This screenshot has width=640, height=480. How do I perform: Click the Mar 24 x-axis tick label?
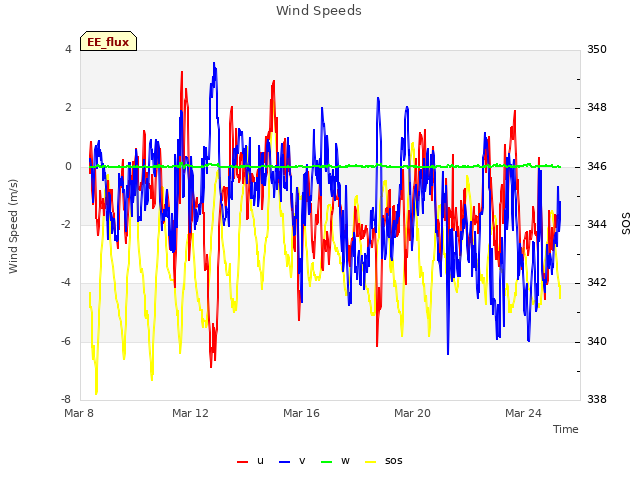pos(523,413)
